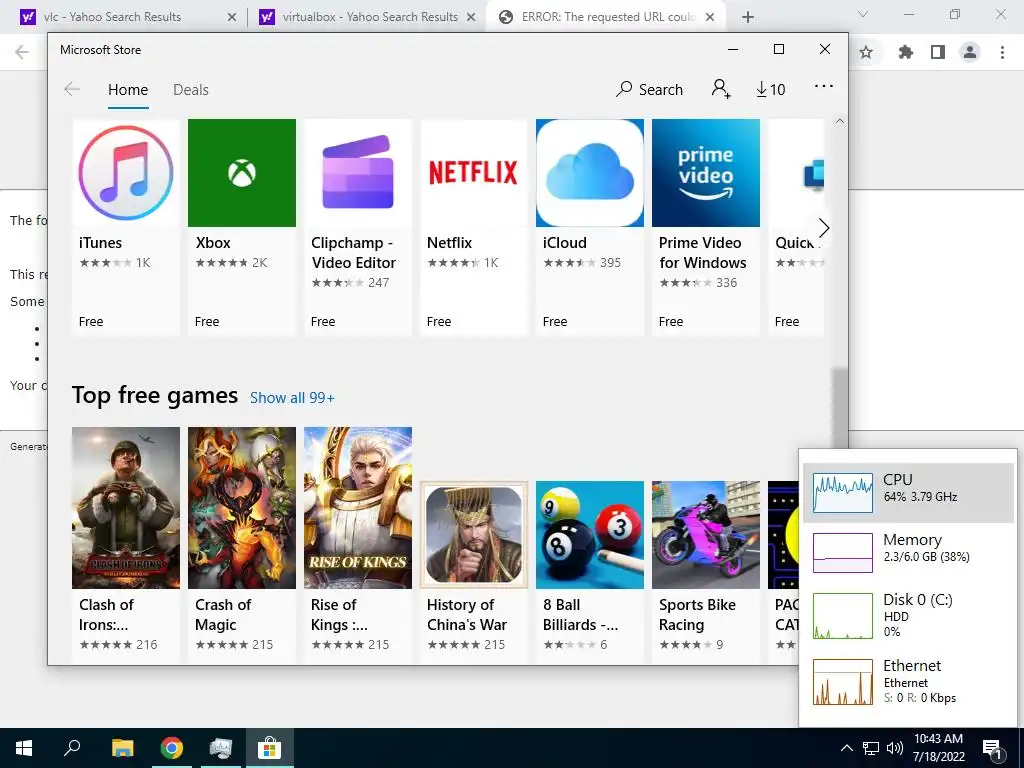The image size is (1024, 768).
Task: Open volume speaker tray icon
Action: (x=895, y=748)
